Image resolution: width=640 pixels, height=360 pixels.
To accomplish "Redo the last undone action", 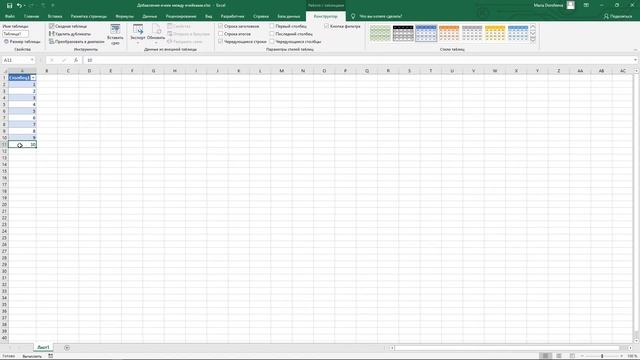I will pos(31,5).
